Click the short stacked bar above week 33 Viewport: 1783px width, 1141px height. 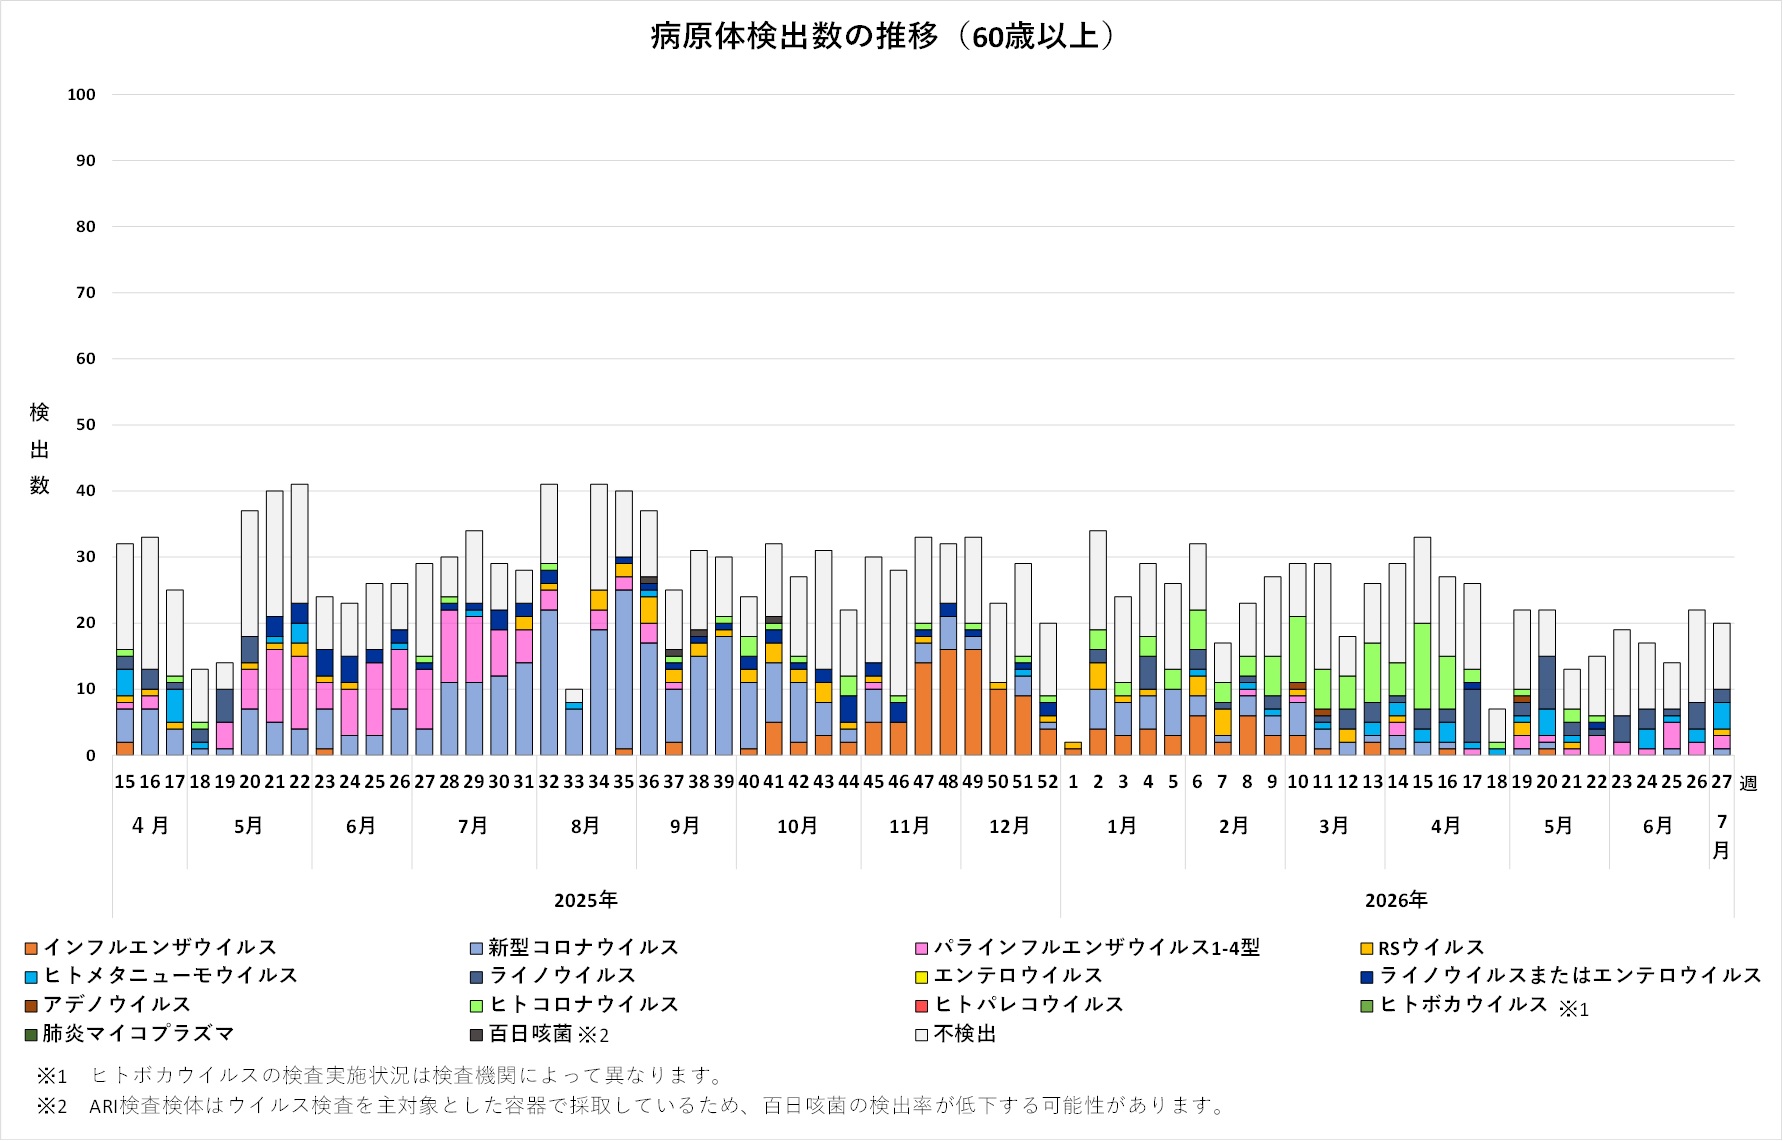tap(574, 722)
